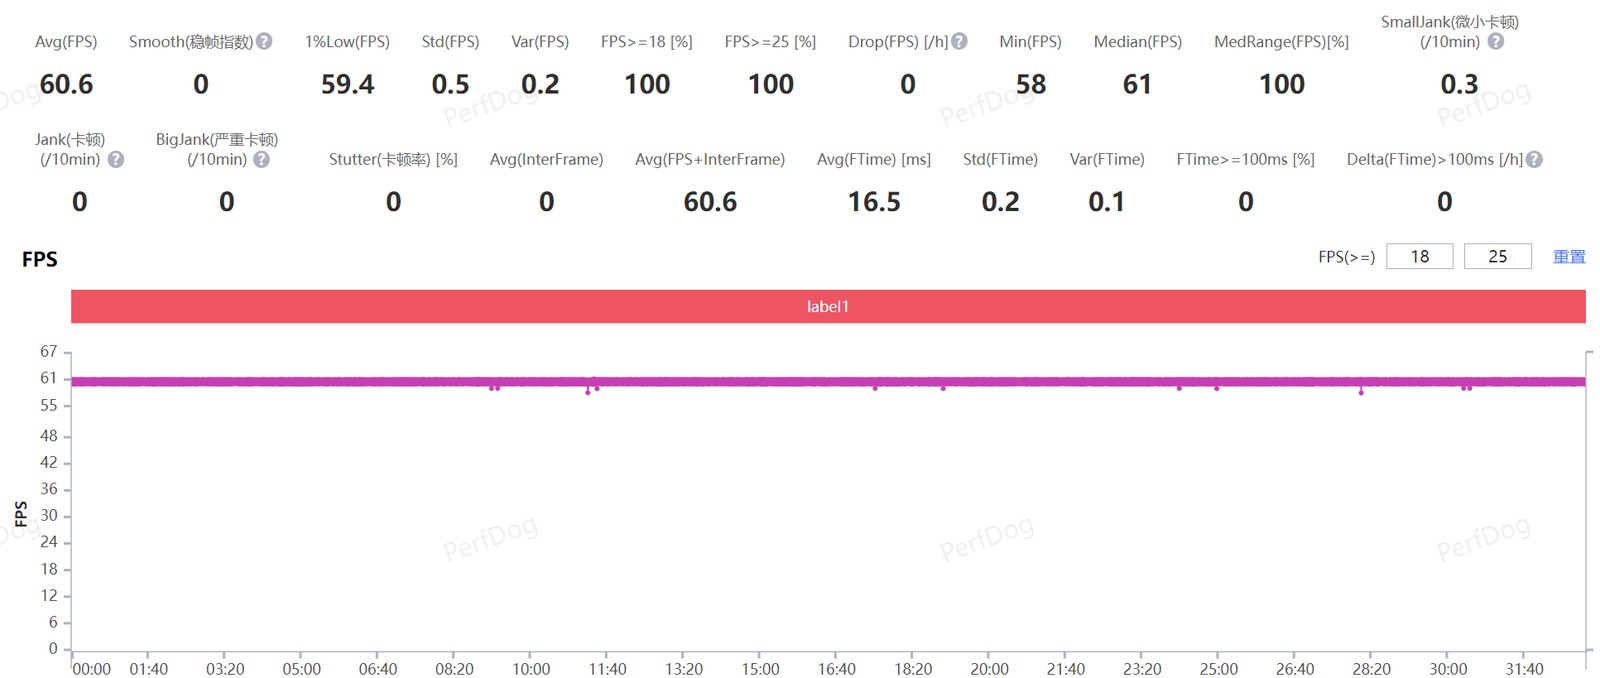Click help icon next to Smooth(稳帧指数)
This screenshot has height=678, width=1600.
264,41
